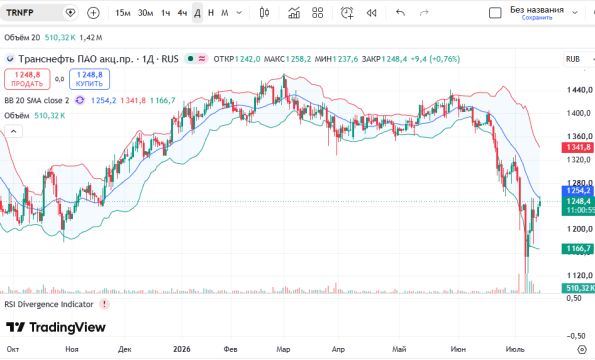
Task: Select the daily Д timeframe
Action: (197, 13)
